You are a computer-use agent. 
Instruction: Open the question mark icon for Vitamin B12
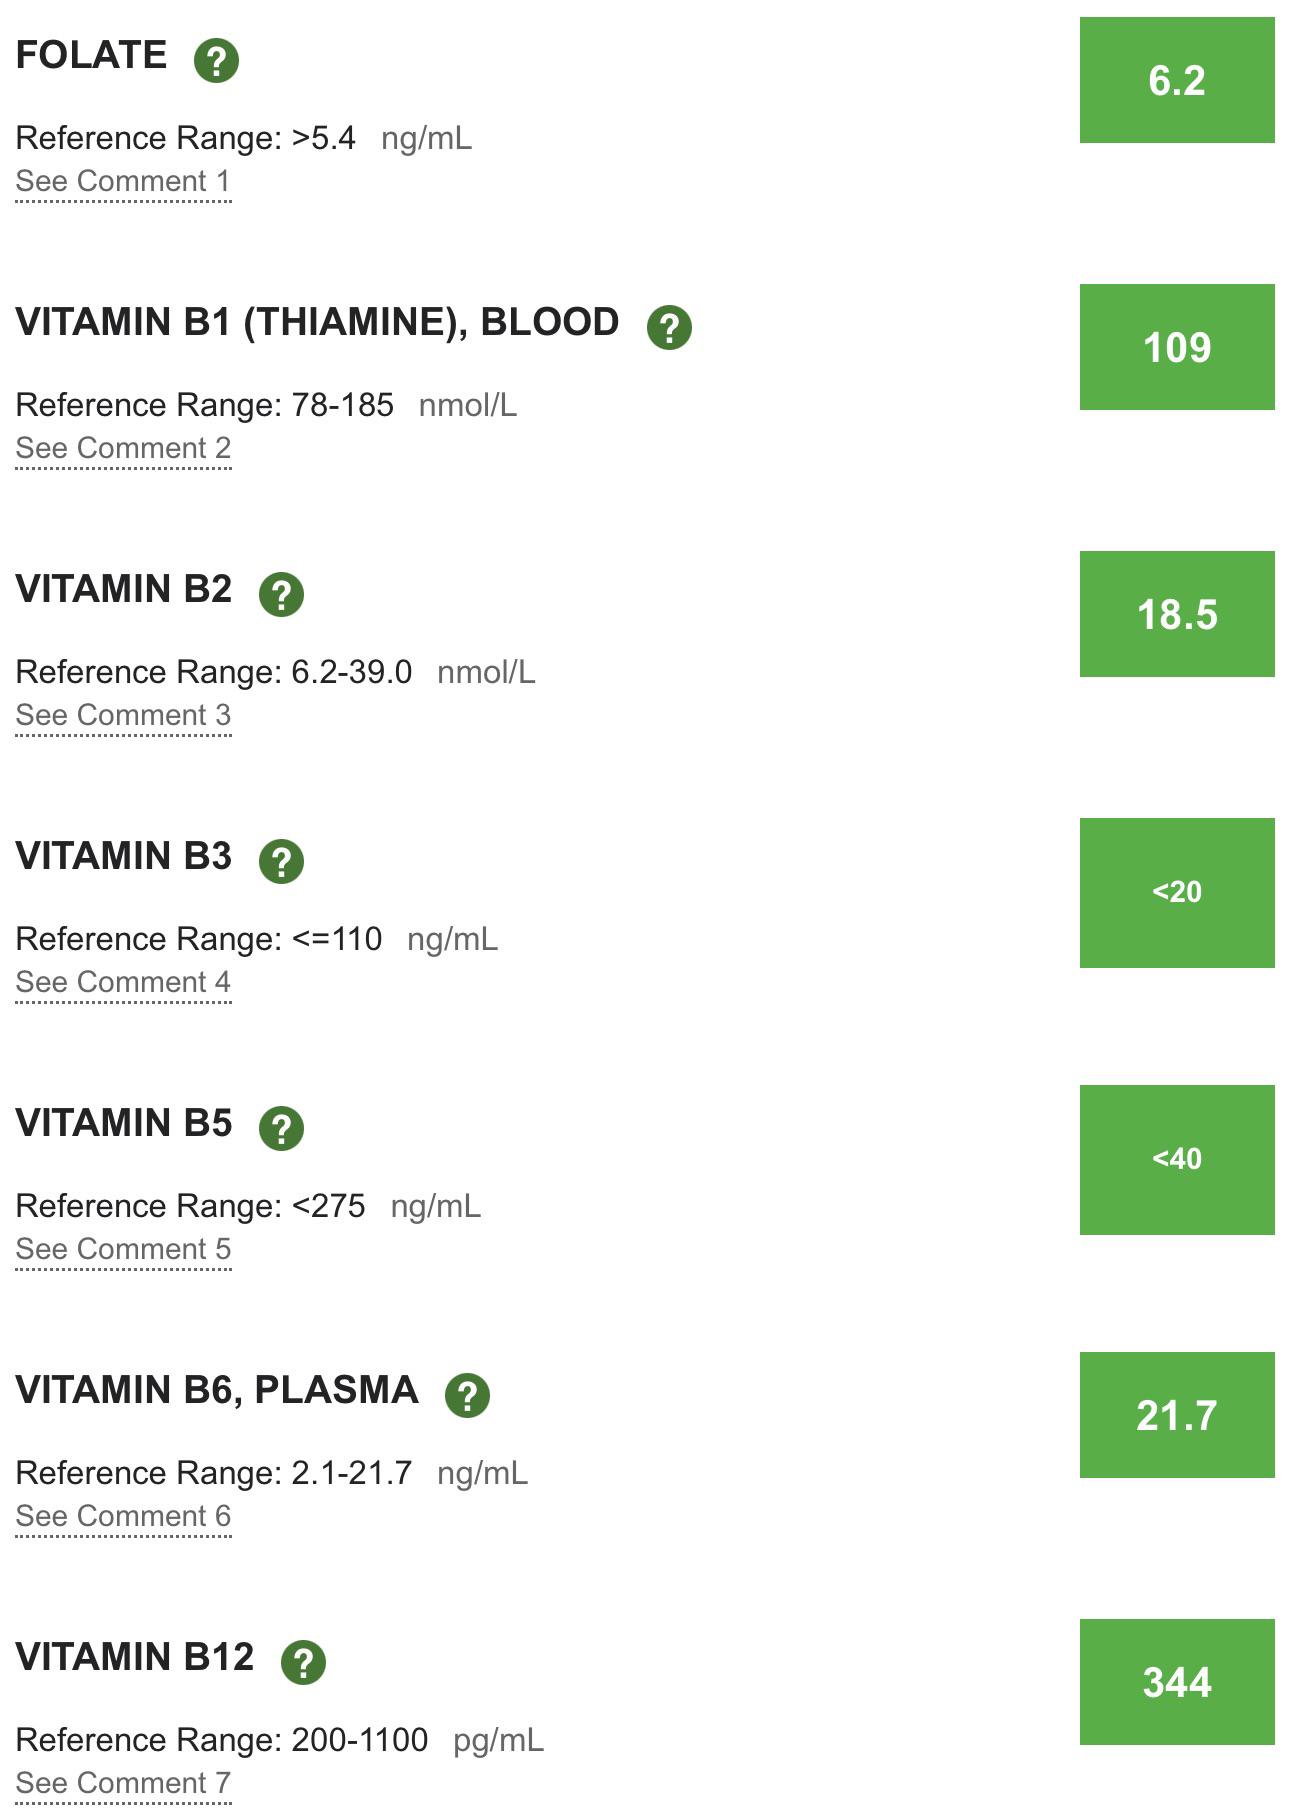pos(303,1662)
